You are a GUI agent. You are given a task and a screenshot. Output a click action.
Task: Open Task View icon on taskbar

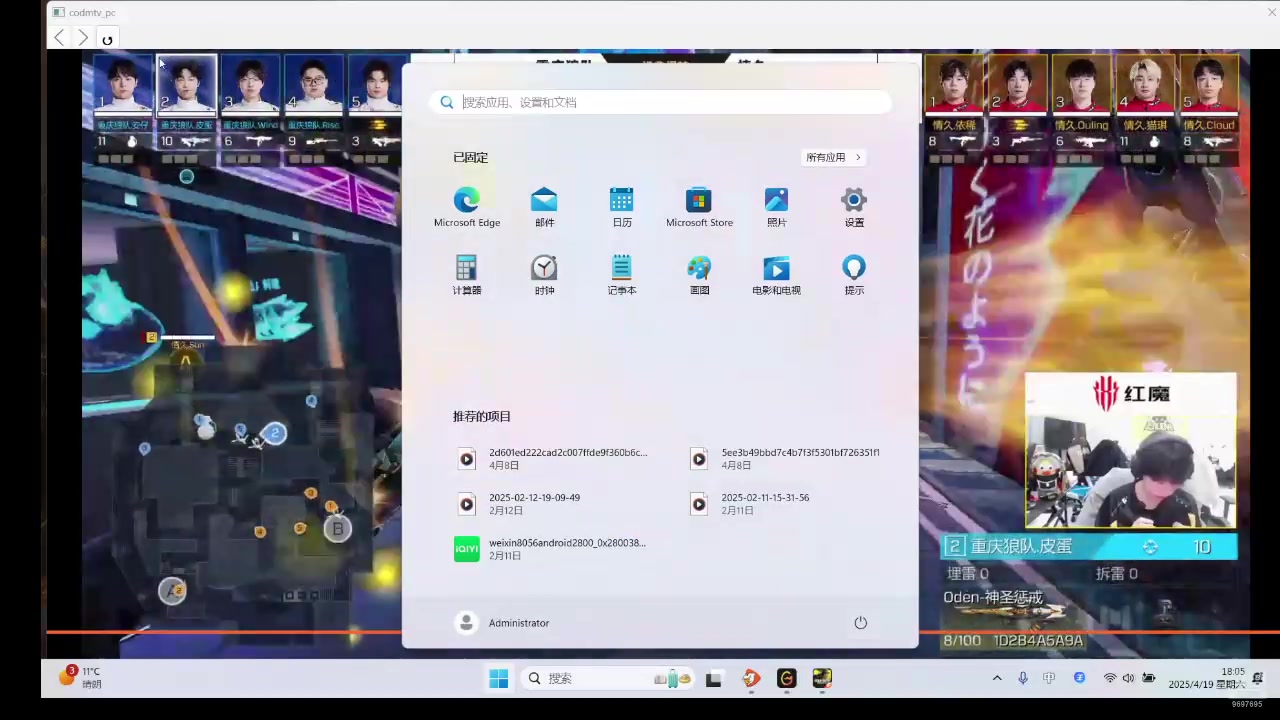click(714, 679)
